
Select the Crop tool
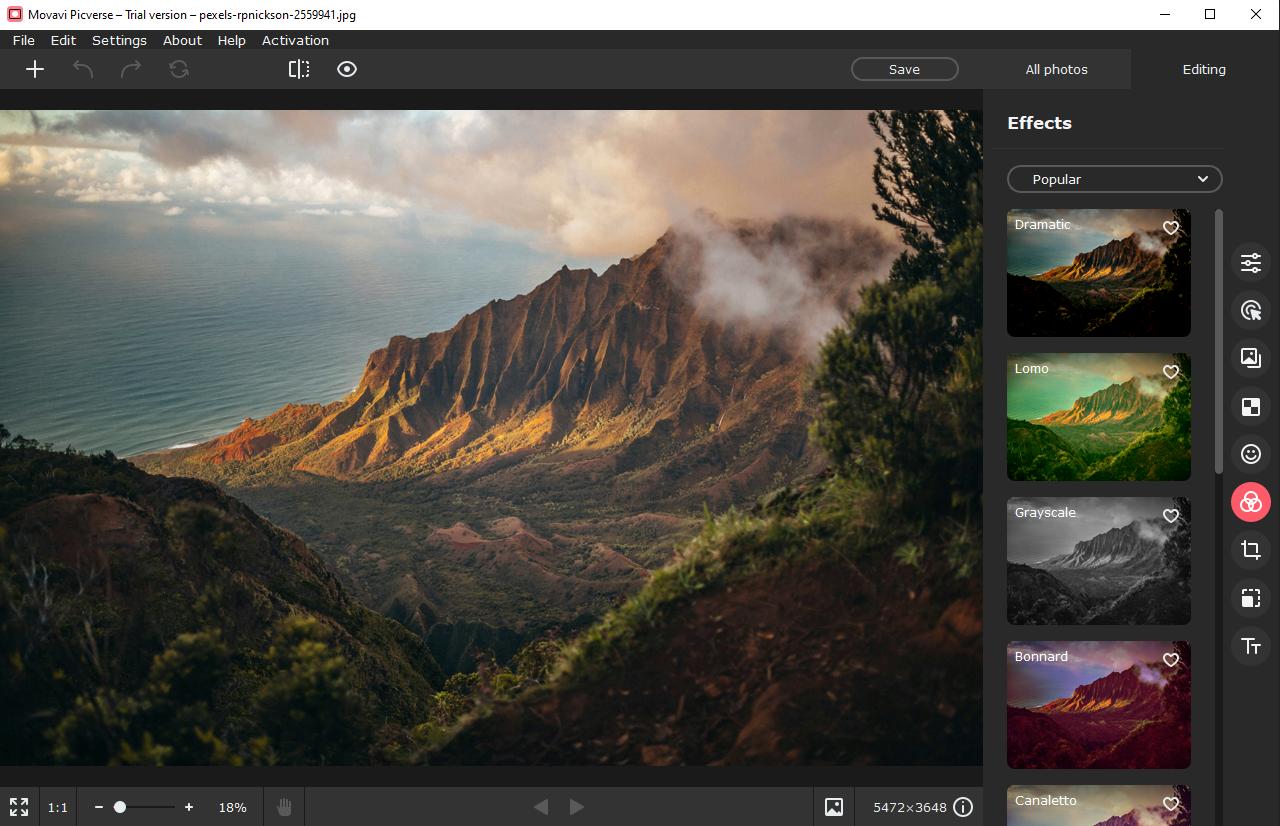click(1250, 550)
